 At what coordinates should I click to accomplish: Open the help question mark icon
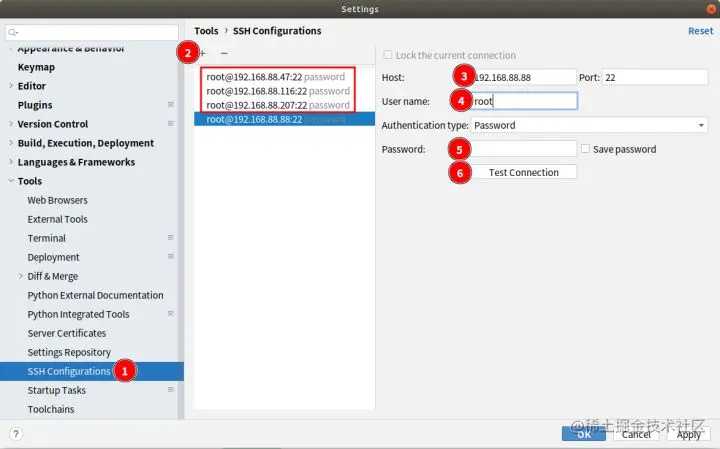tap(16, 434)
